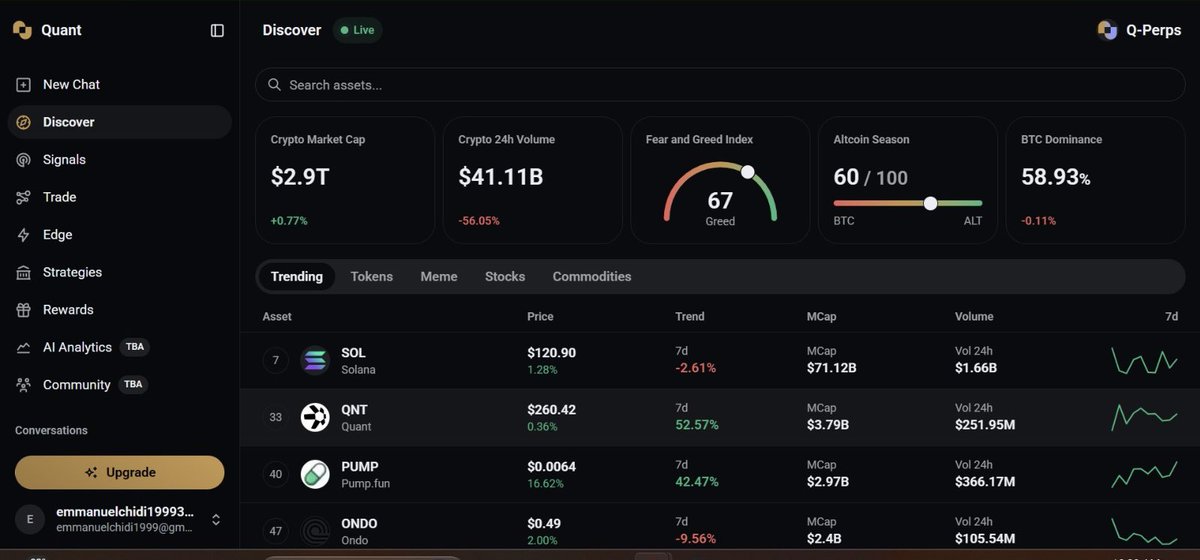Click the rank badge 40 for PUMP
The height and width of the screenshot is (560, 1200).
[x=276, y=474]
